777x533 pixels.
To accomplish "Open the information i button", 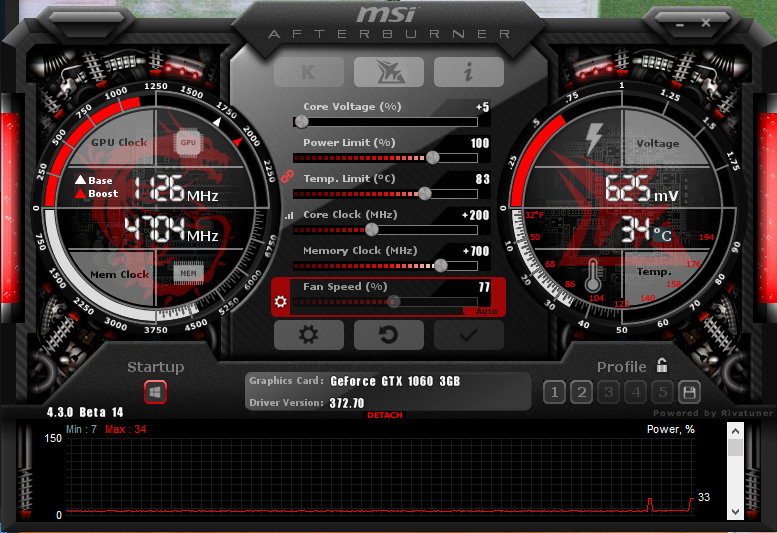I will click(469, 72).
